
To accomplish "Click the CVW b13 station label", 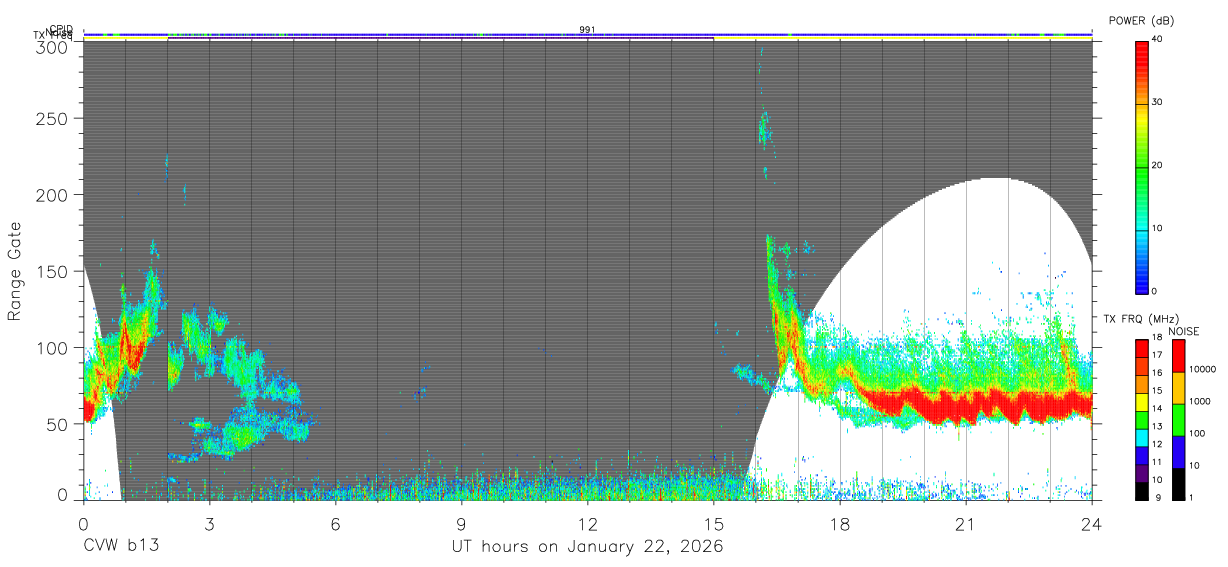I will click(121, 546).
